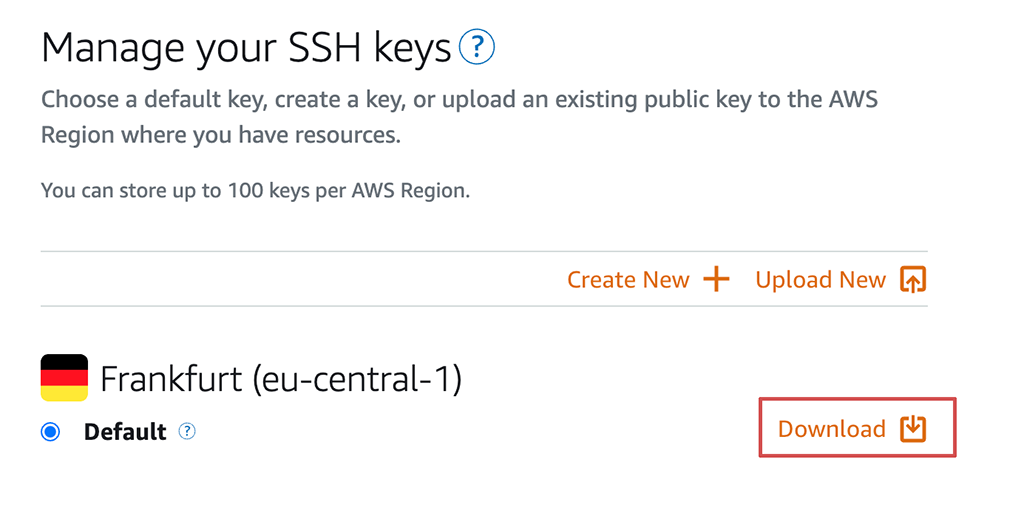
Task: Click the eu-central-1 region code in parentheses
Action: [357, 379]
